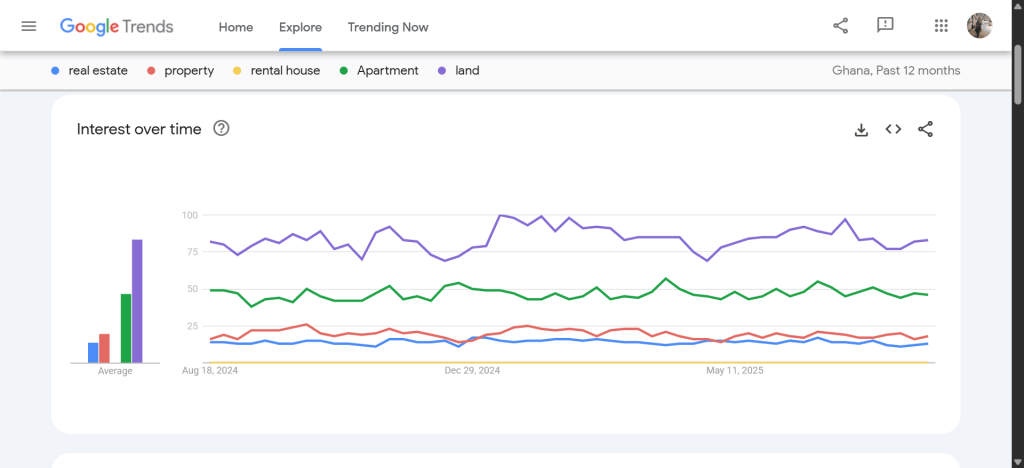Viewport: 1024px width, 468px height.
Task: Click the Average label under bars
Action: tap(115, 371)
